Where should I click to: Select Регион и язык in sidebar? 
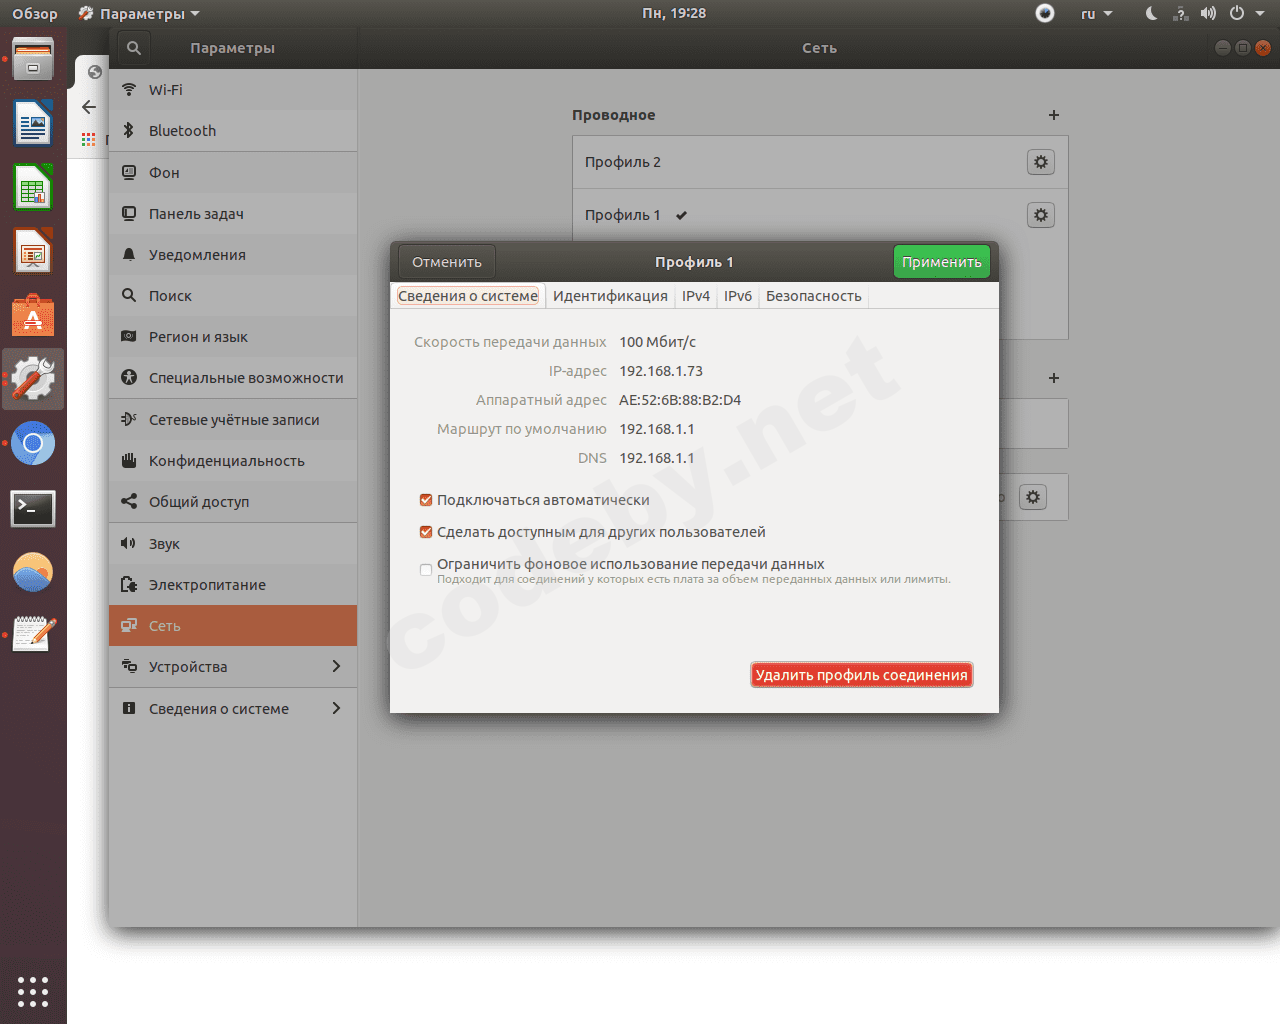pos(233,337)
